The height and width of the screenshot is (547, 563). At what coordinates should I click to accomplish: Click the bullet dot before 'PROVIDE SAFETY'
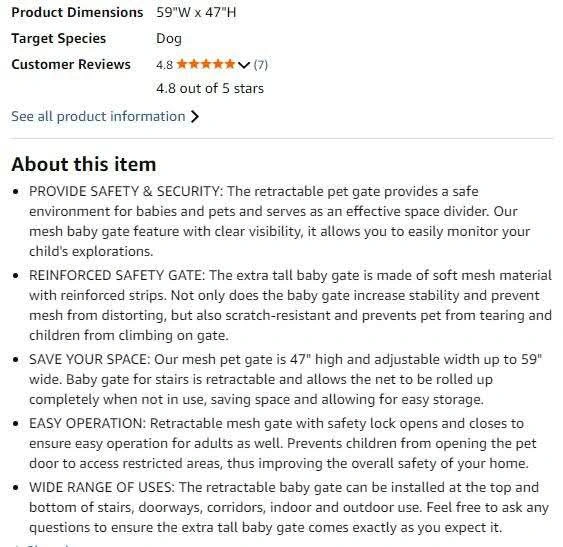15,192
